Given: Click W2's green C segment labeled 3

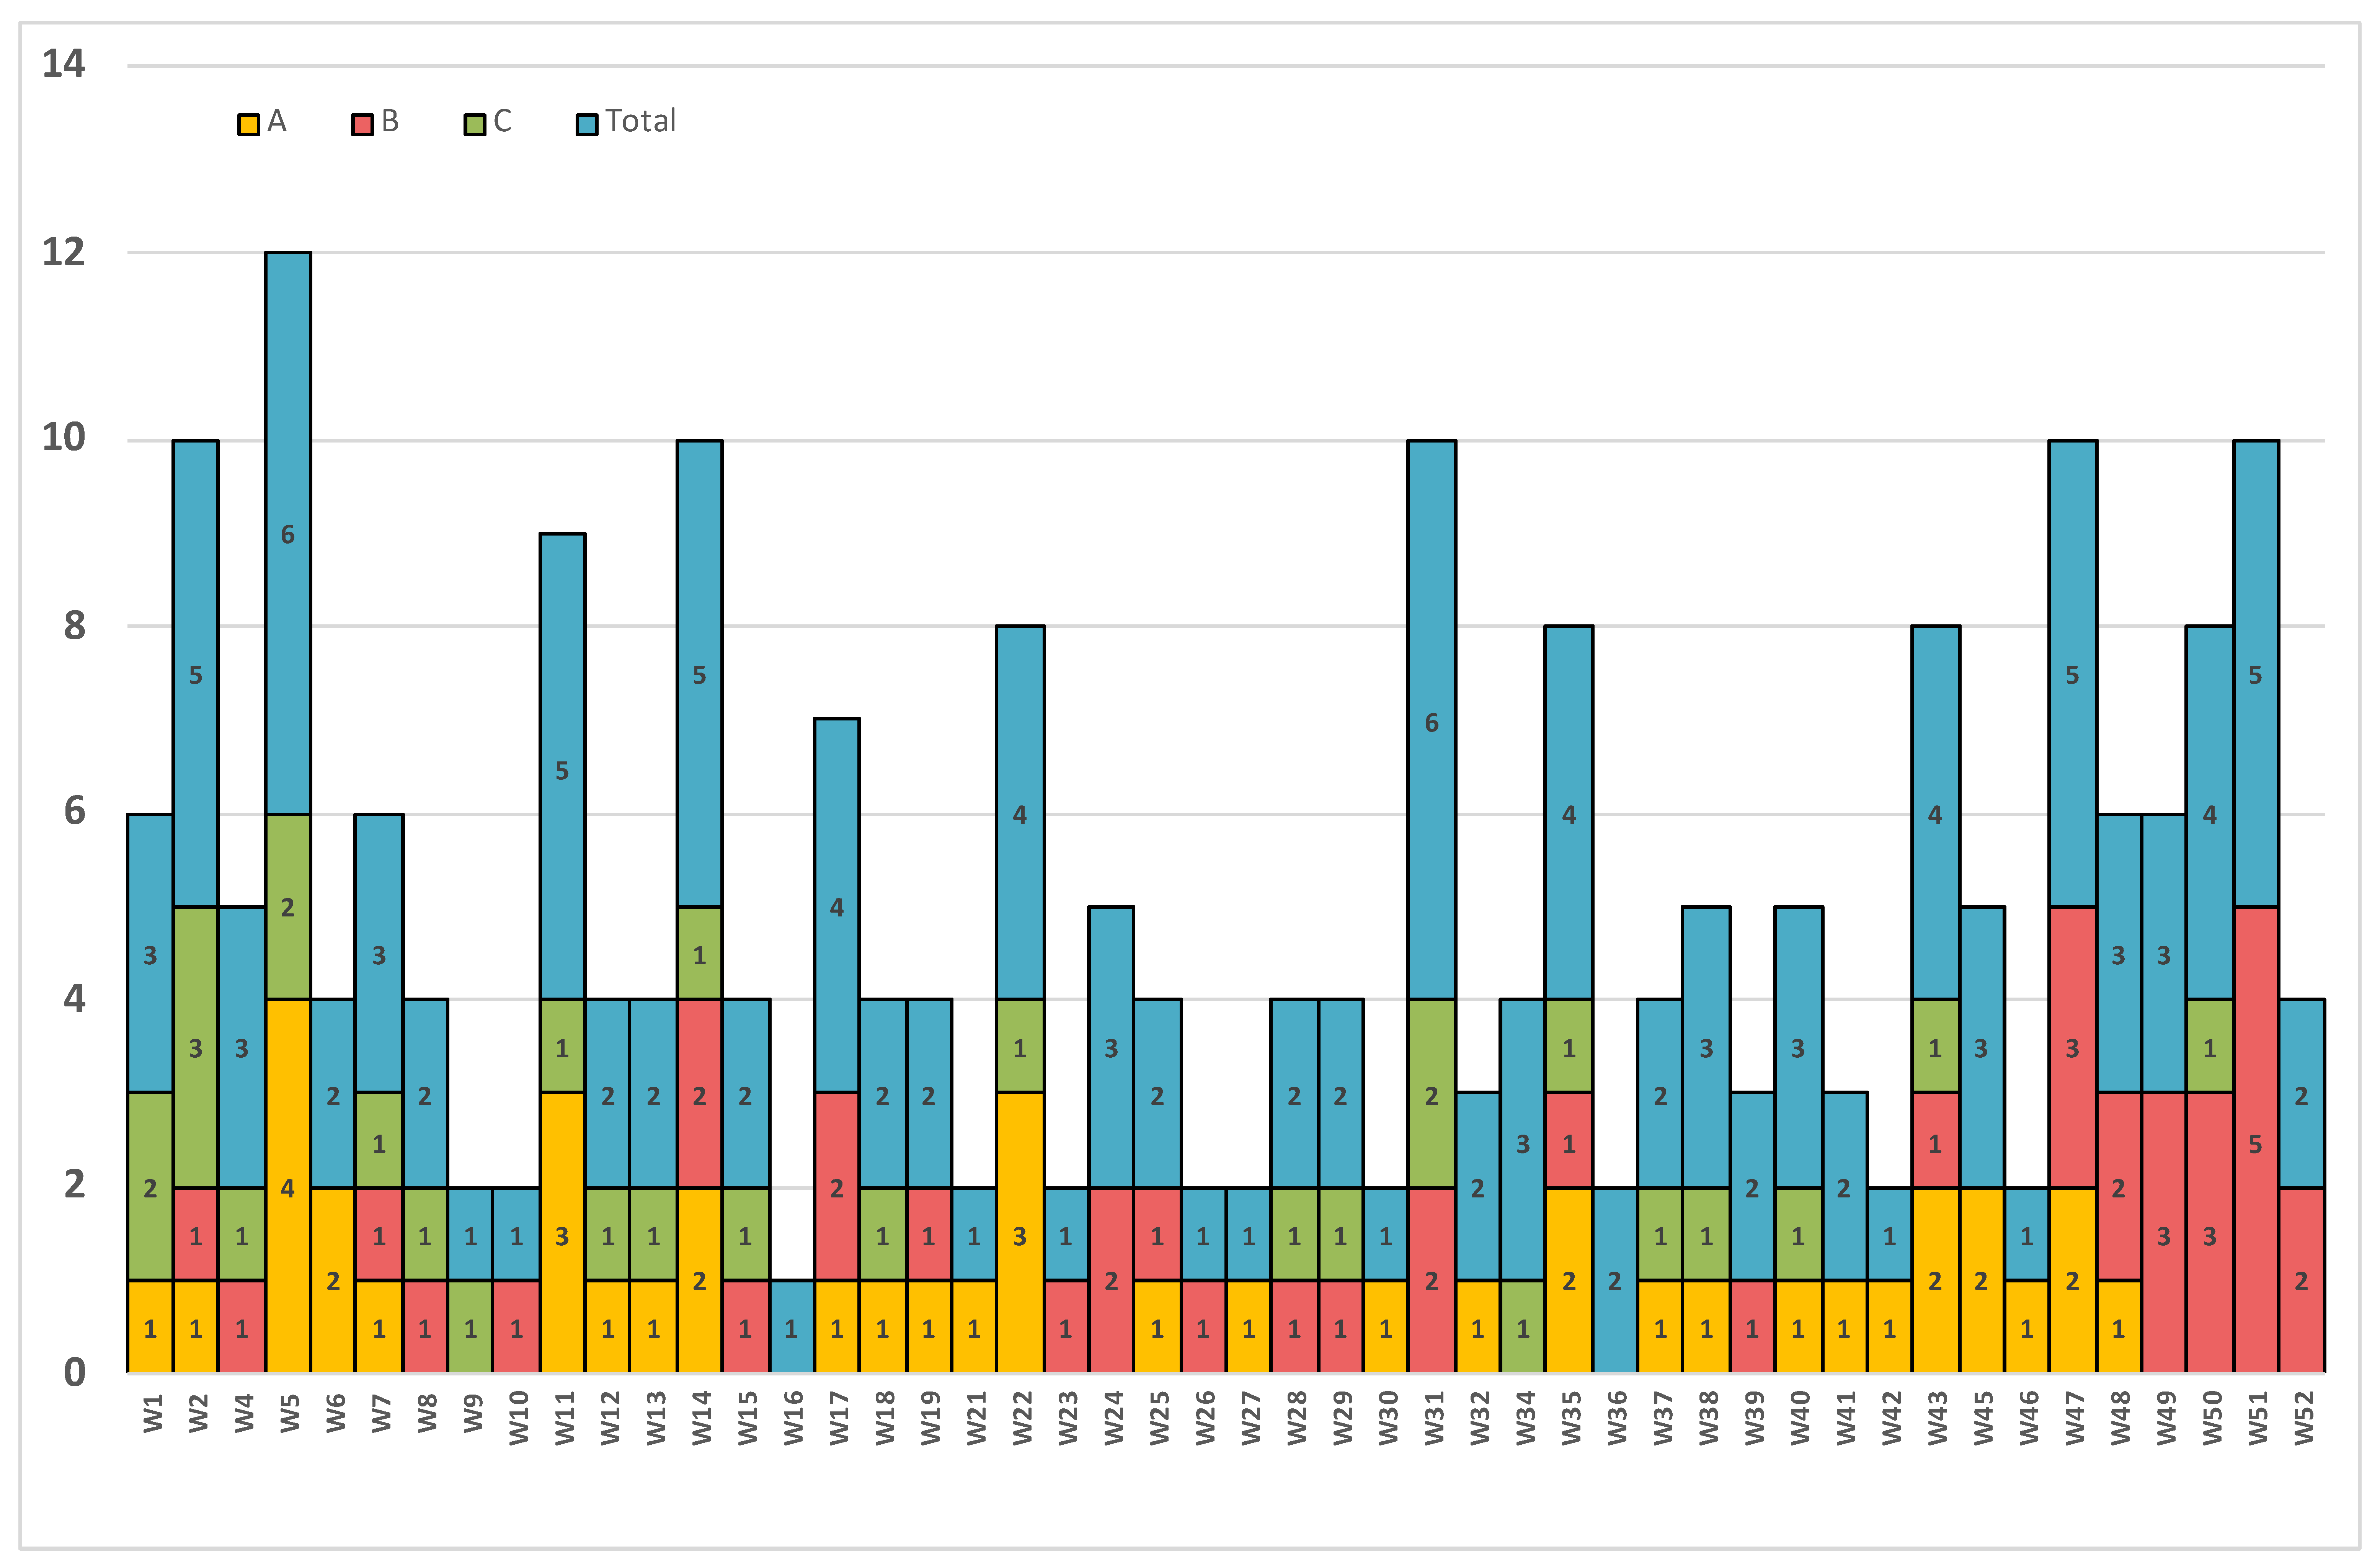Looking at the screenshot, I should 196,1047.
